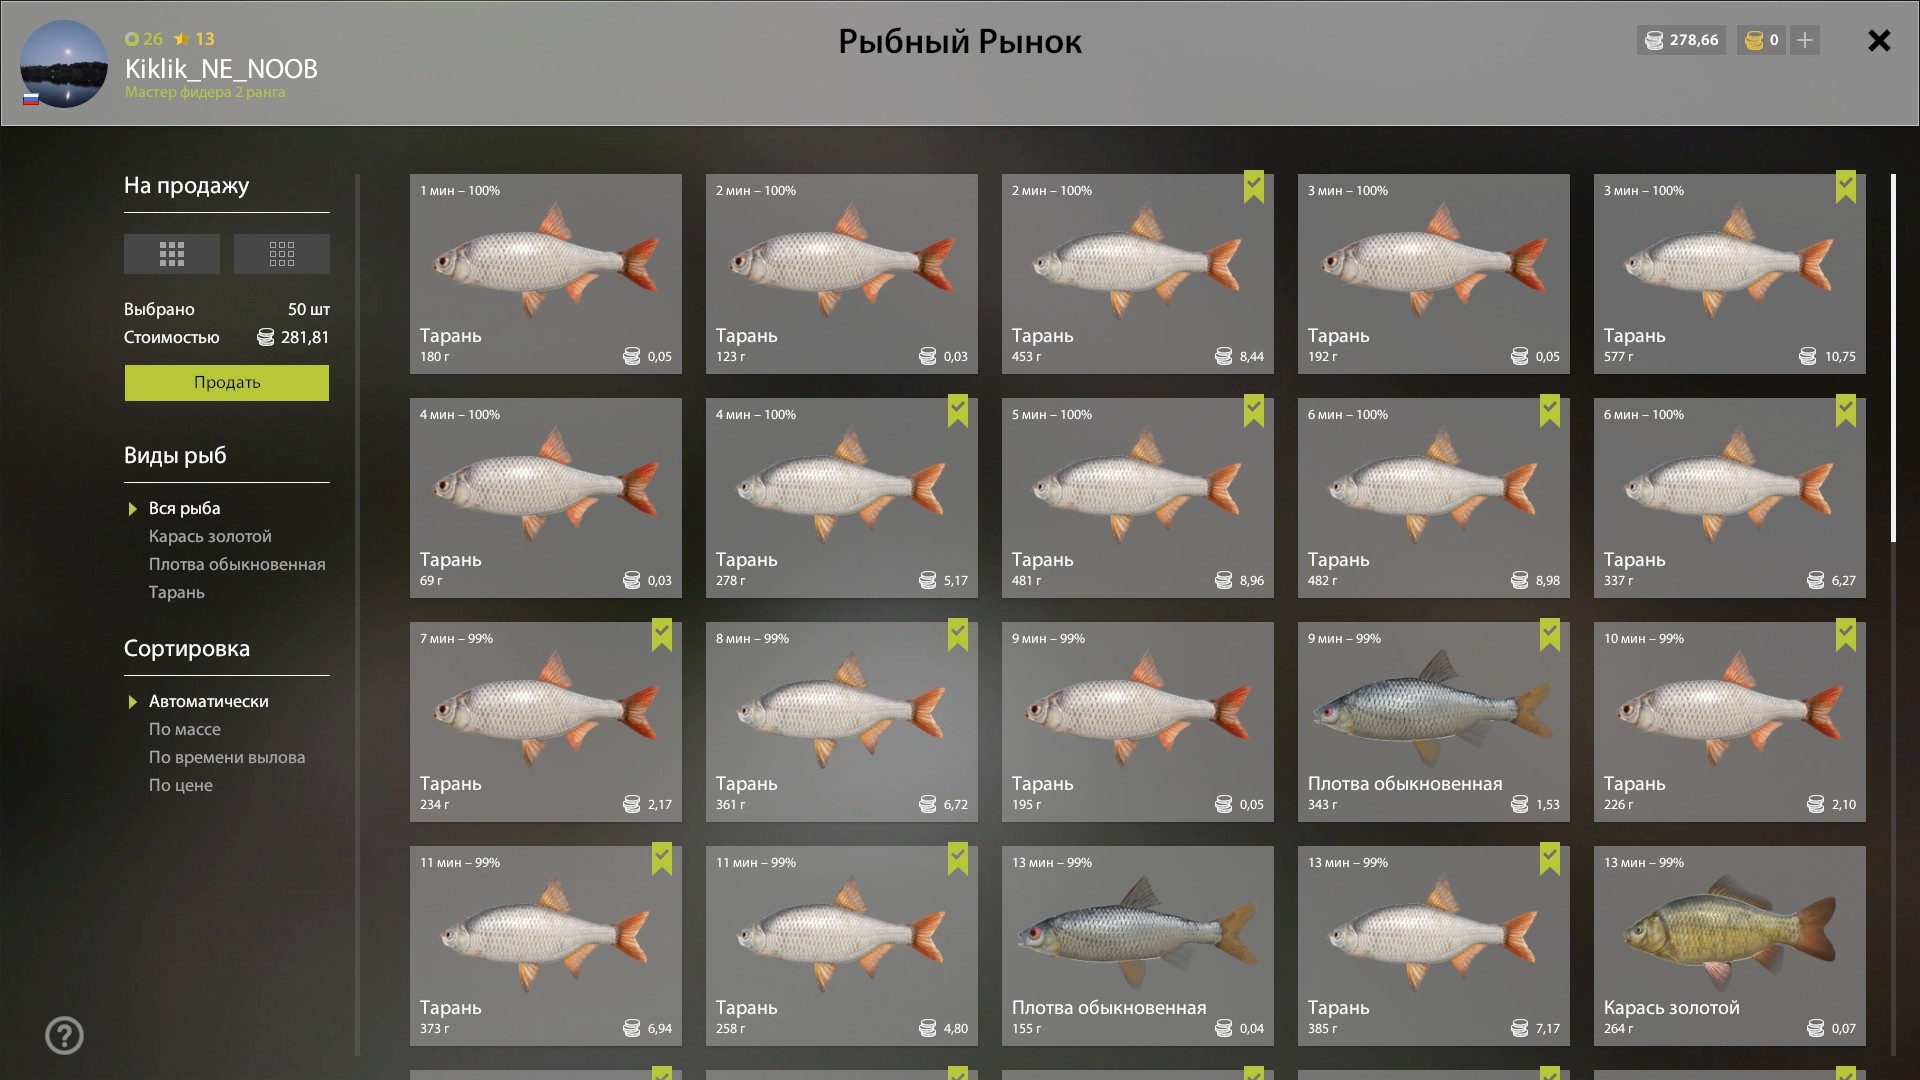
Task: Close the fish market window
Action: click(x=1879, y=40)
